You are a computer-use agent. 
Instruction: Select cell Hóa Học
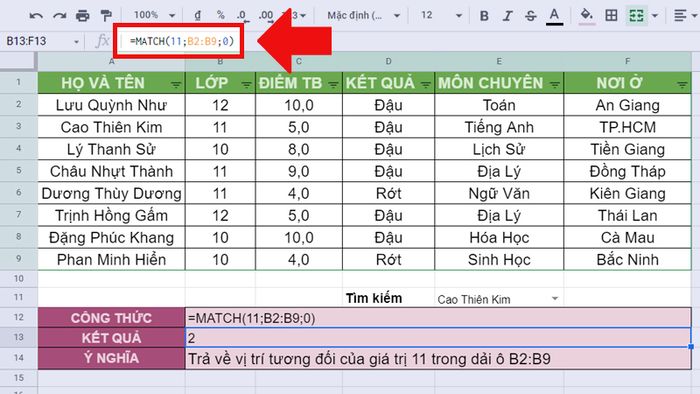coord(499,237)
